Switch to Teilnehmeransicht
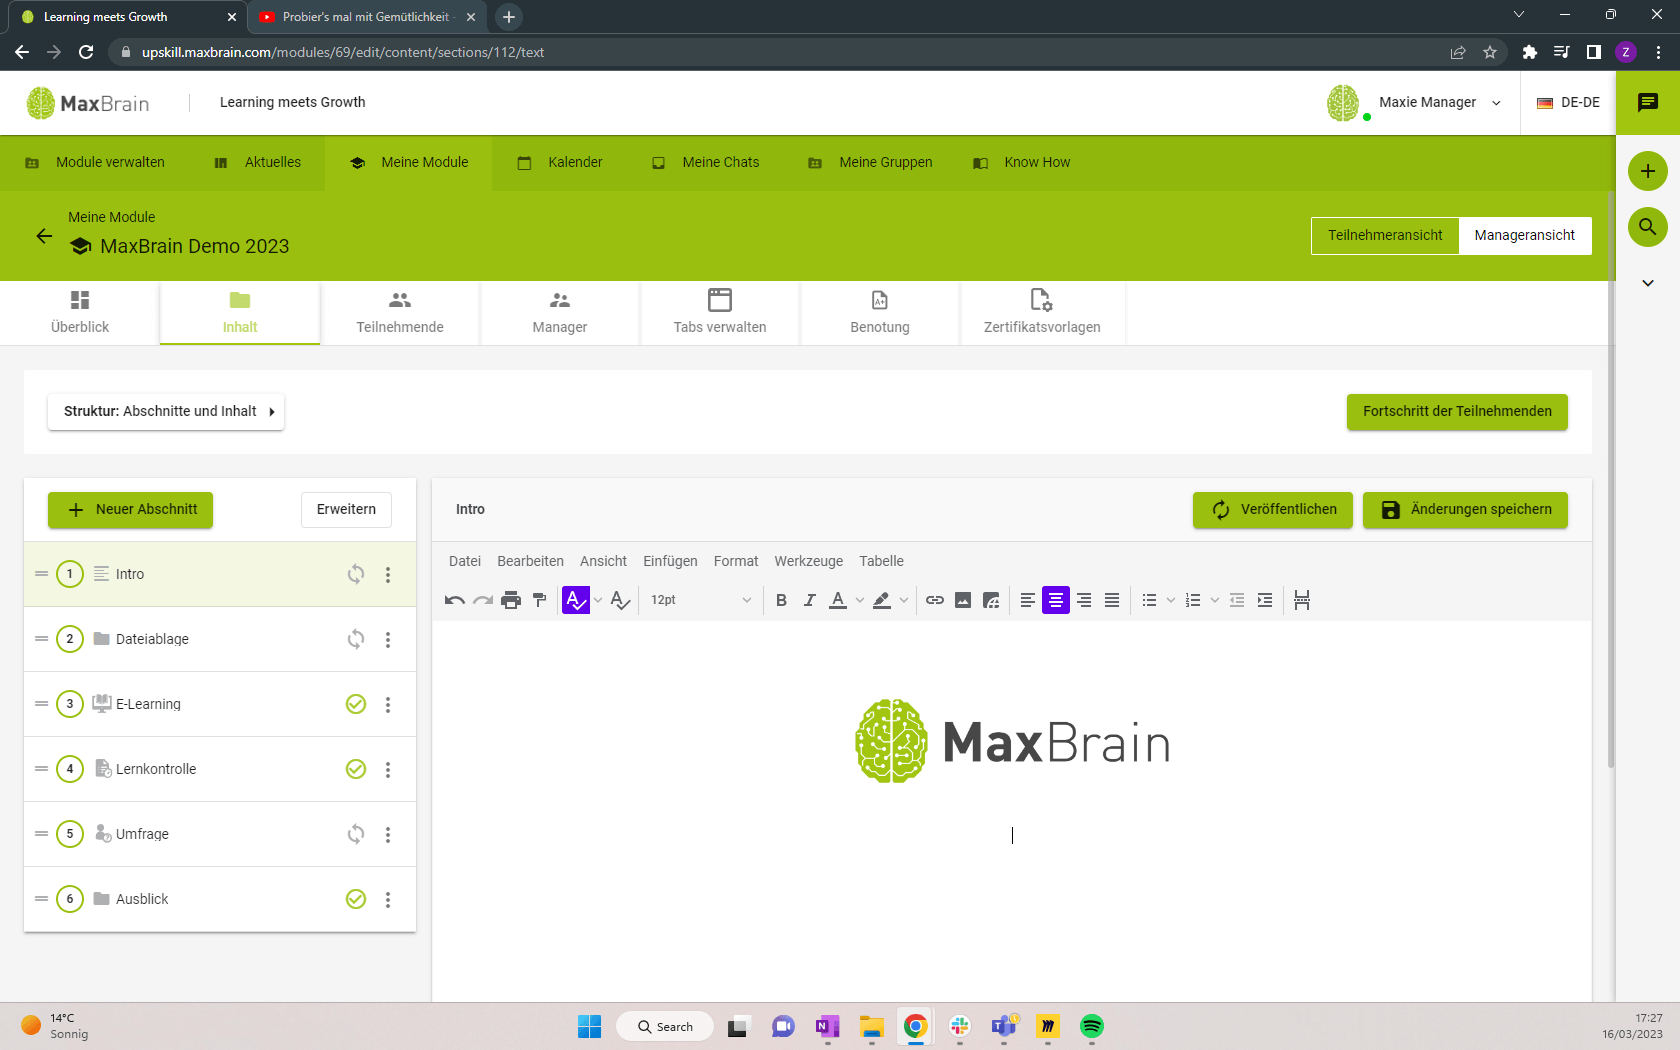 coord(1385,236)
